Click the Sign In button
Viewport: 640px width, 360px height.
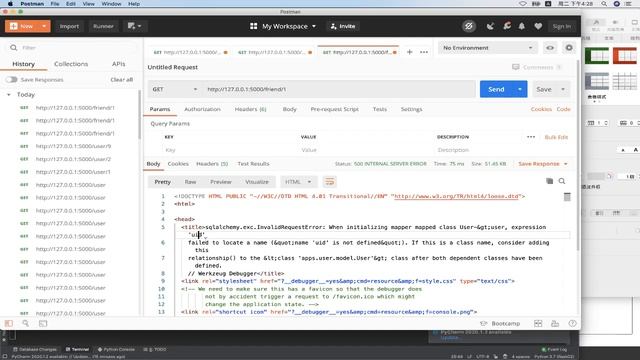point(562,26)
